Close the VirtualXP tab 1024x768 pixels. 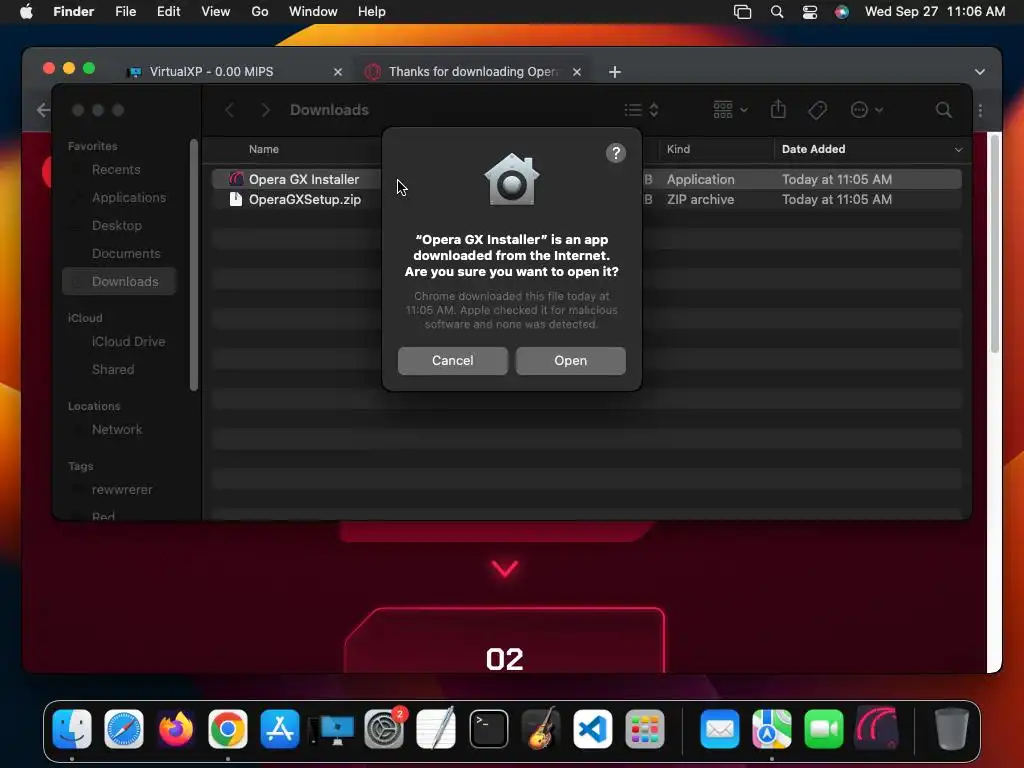[x=338, y=72]
